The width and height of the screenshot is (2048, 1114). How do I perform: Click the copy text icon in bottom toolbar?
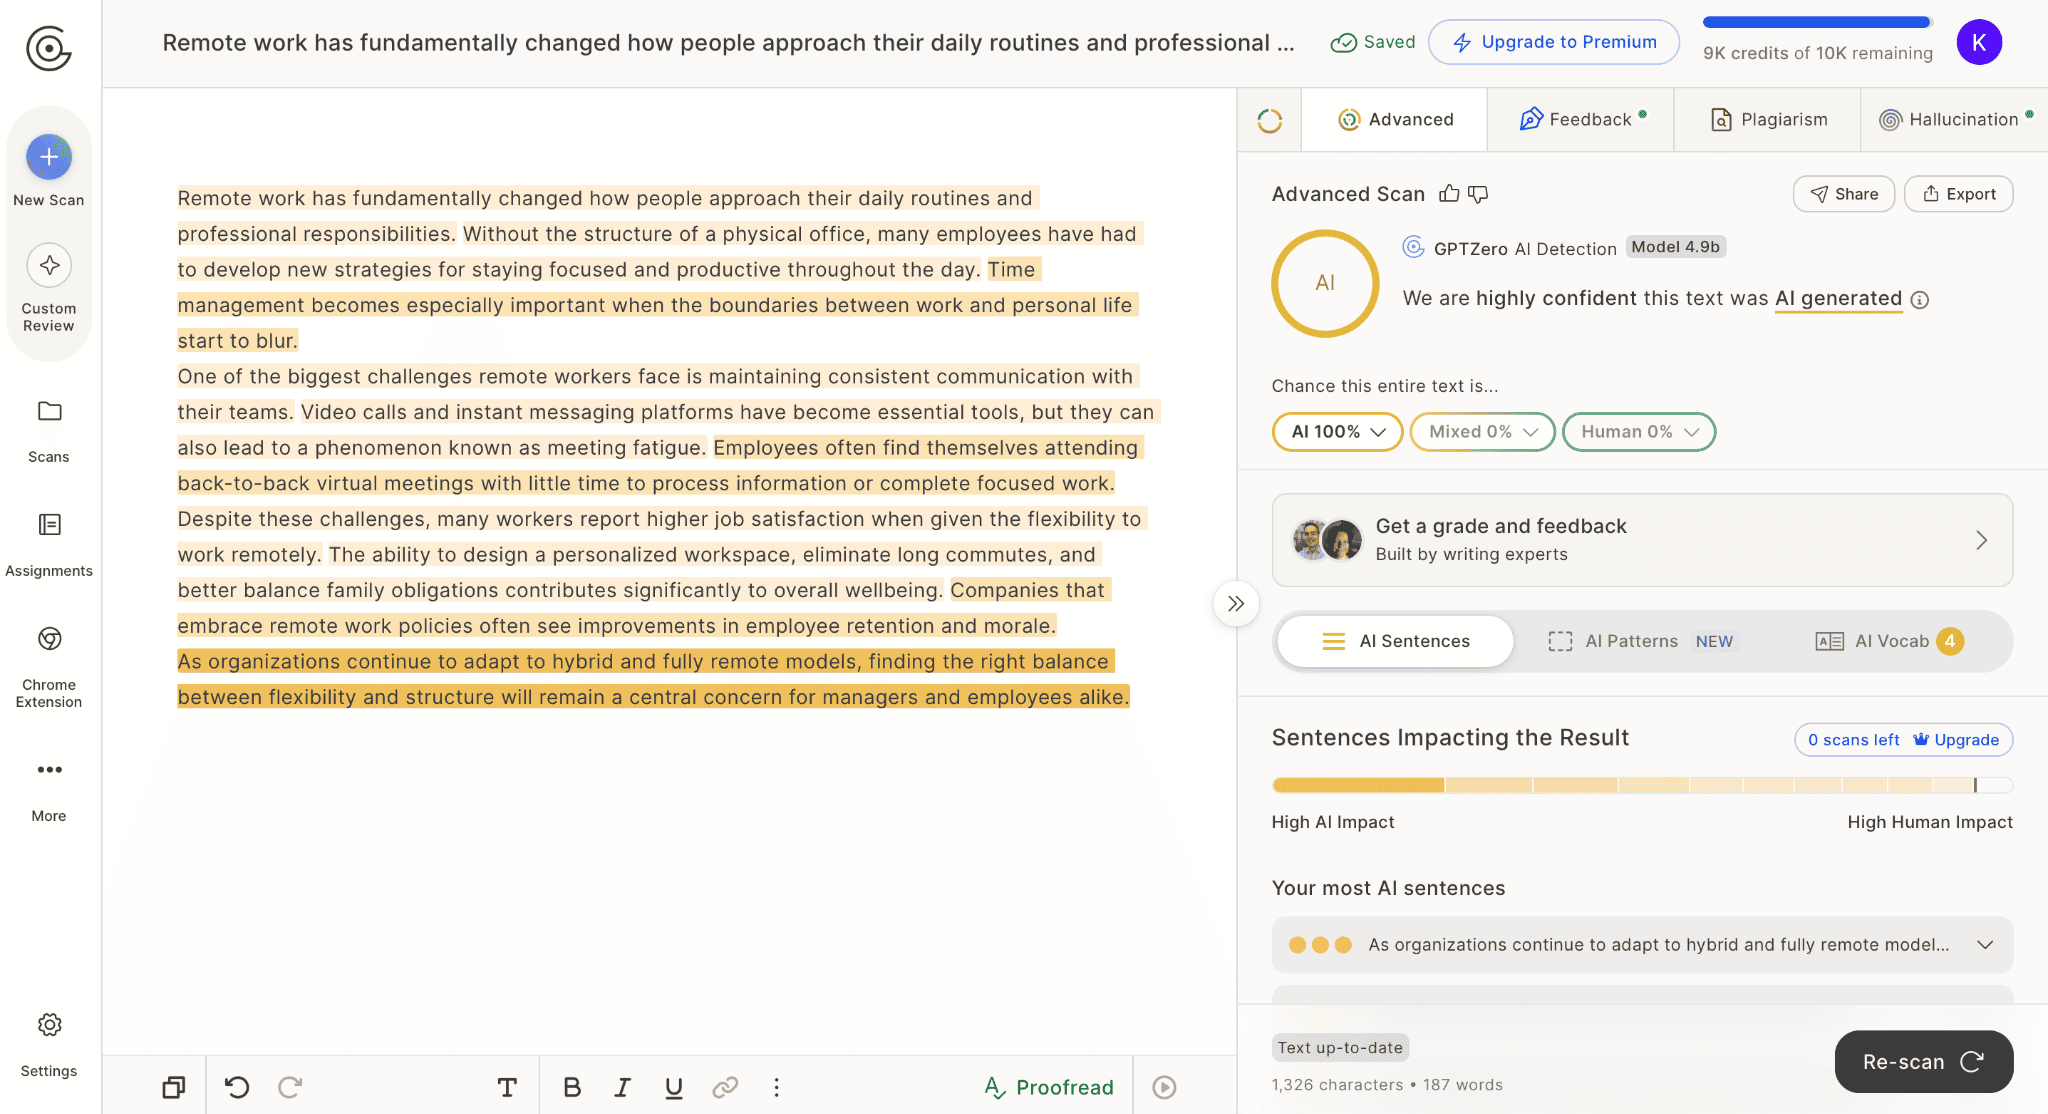174,1087
